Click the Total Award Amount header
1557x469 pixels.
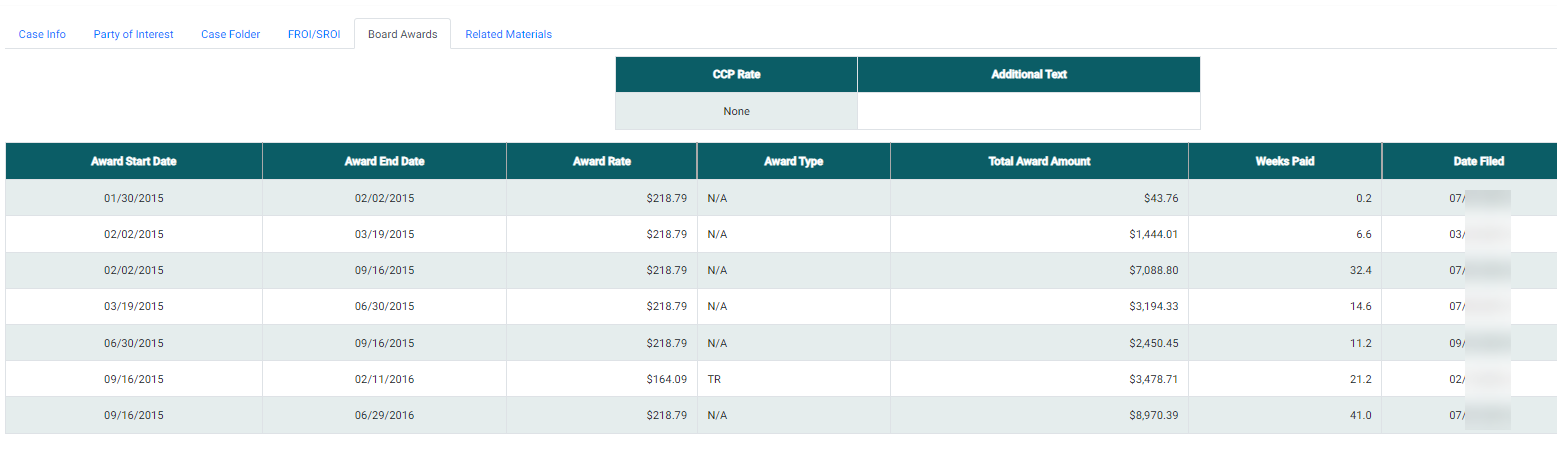click(x=1039, y=161)
